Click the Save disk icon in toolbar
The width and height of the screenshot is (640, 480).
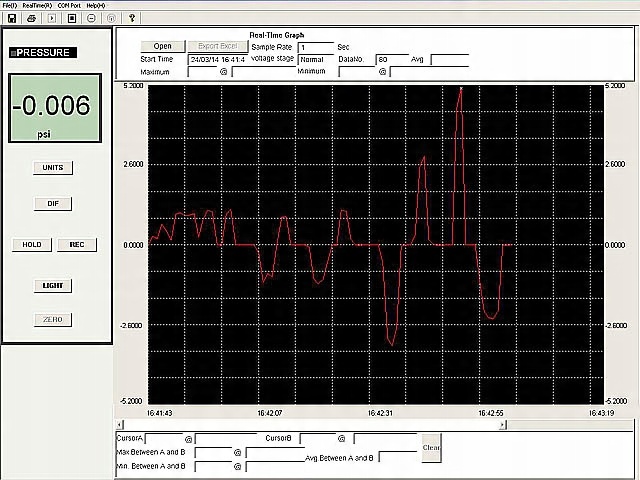point(11,18)
